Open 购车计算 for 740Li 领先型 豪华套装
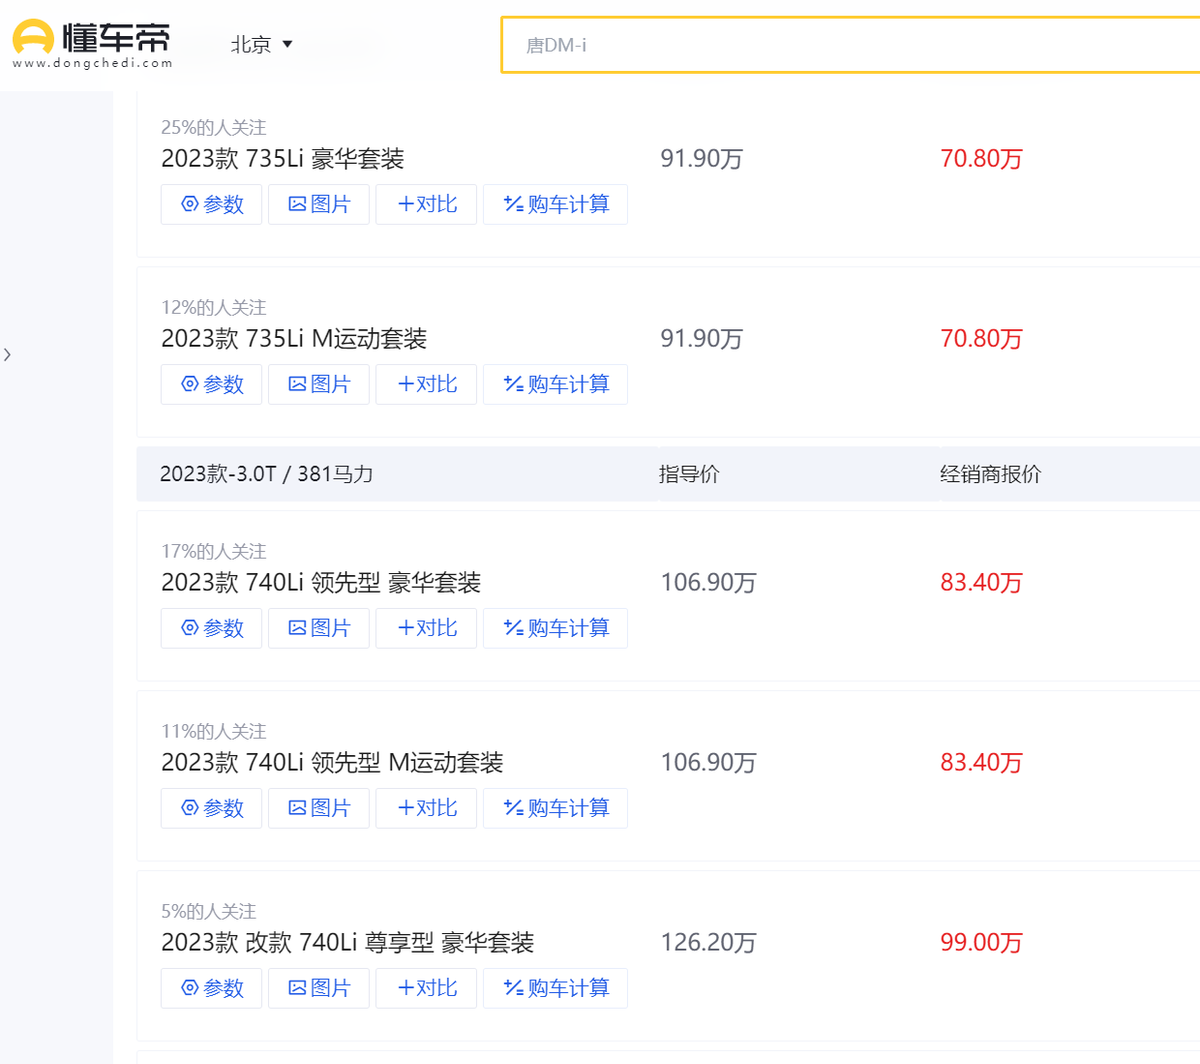1200x1064 pixels. pyautogui.click(x=555, y=628)
